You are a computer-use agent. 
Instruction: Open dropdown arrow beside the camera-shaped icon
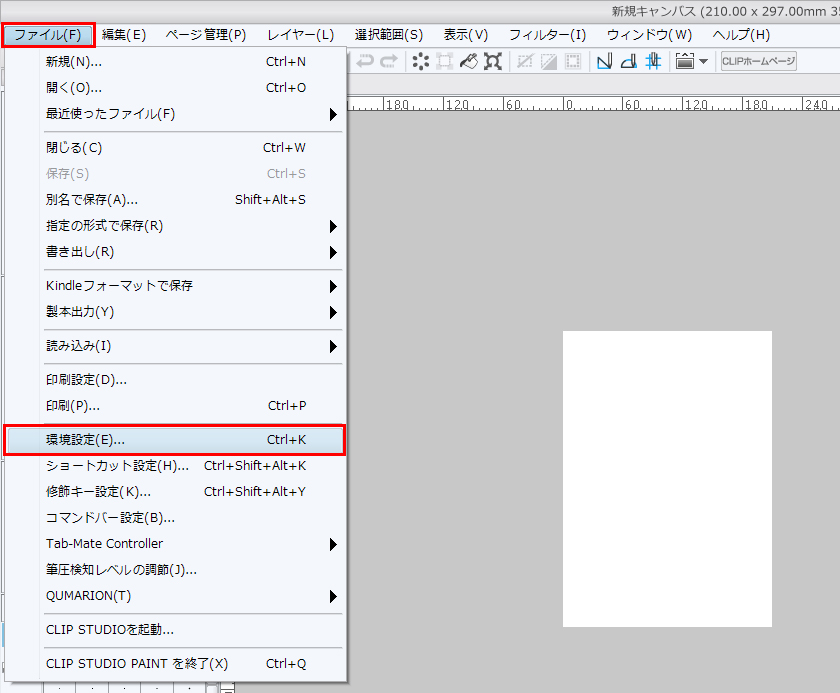point(704,62)
